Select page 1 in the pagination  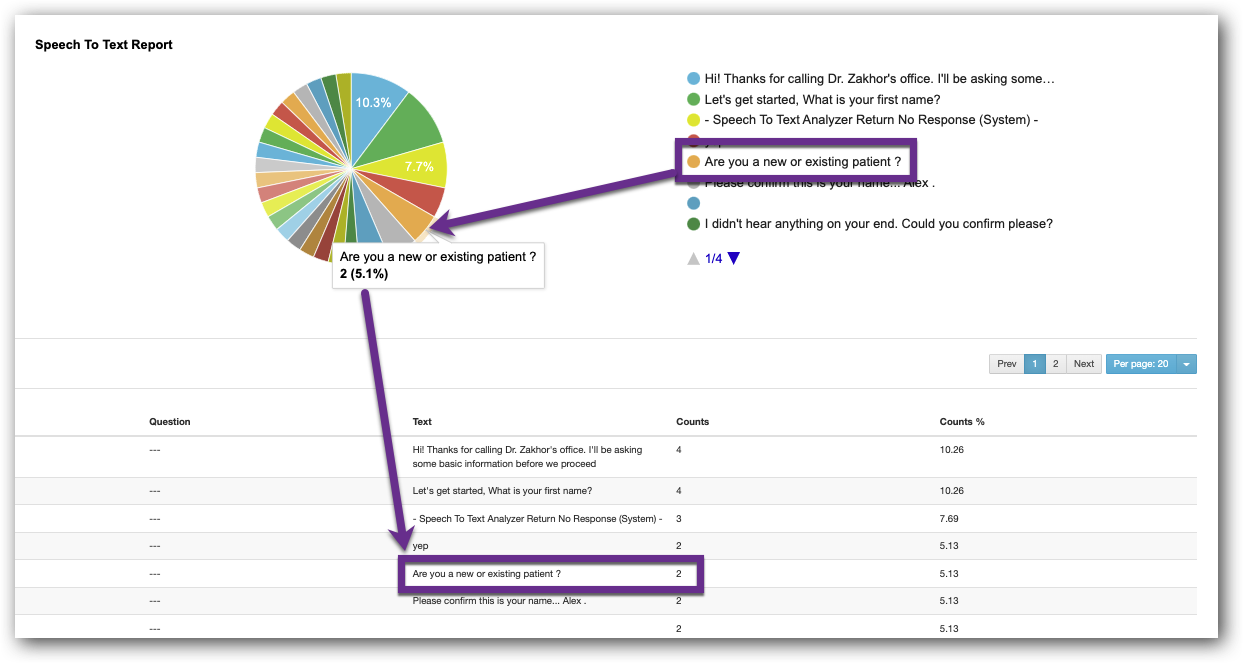click(1034, 364)
